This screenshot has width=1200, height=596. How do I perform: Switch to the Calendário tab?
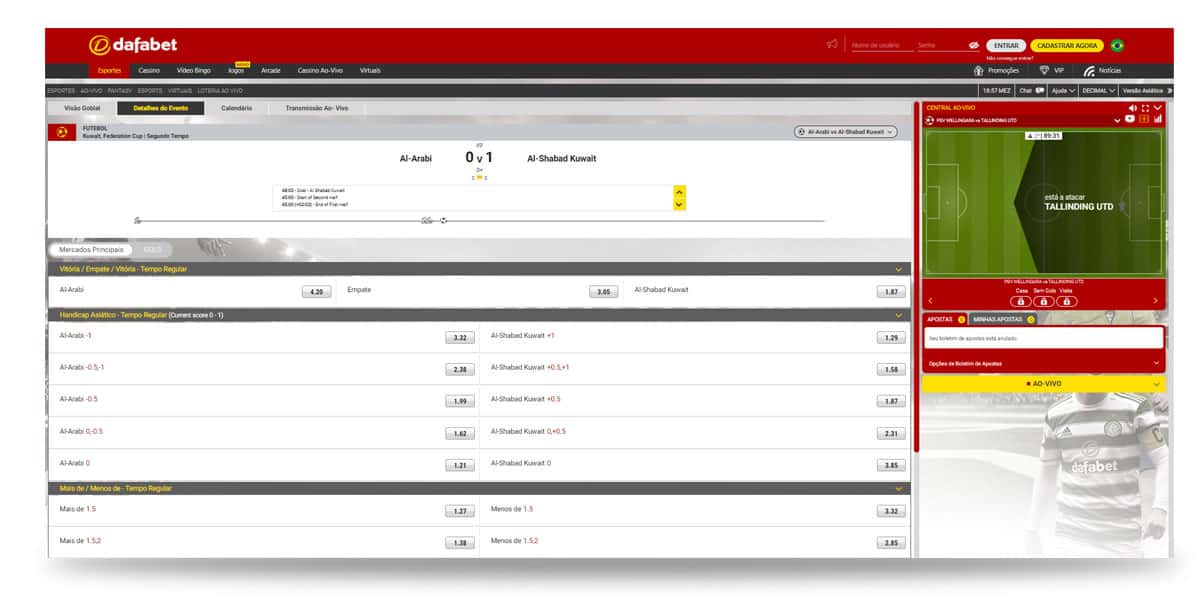point(237,108)
